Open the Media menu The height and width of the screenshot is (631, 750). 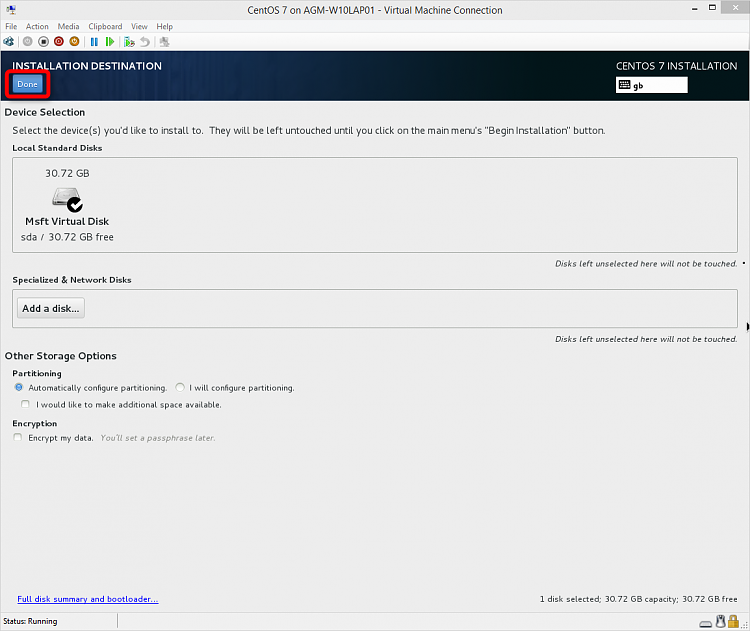click(x=68, y=26)
